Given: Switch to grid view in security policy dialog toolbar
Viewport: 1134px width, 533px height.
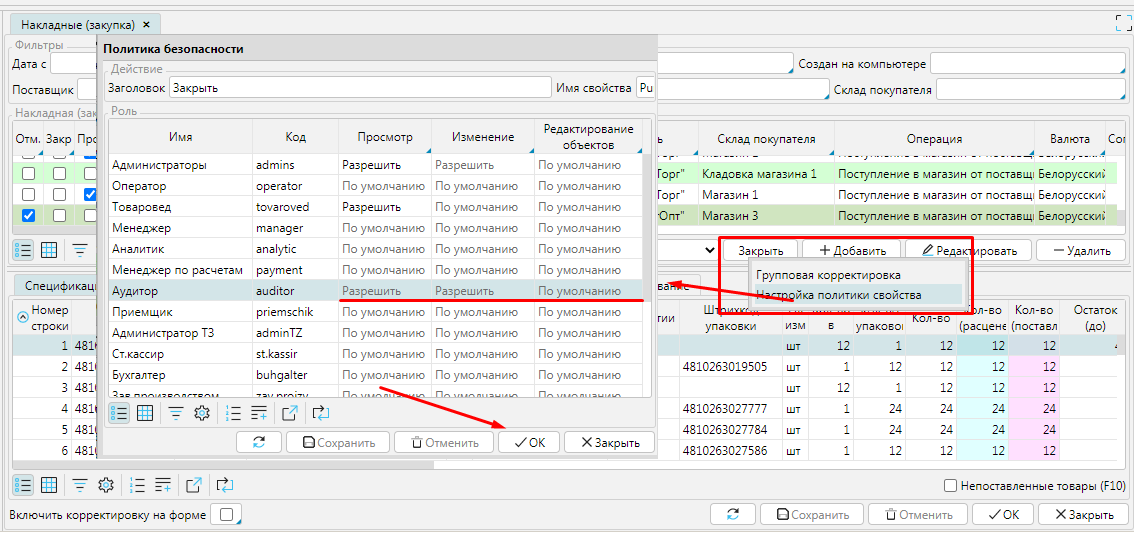Looking at the screenshot, I should (145, 413).
